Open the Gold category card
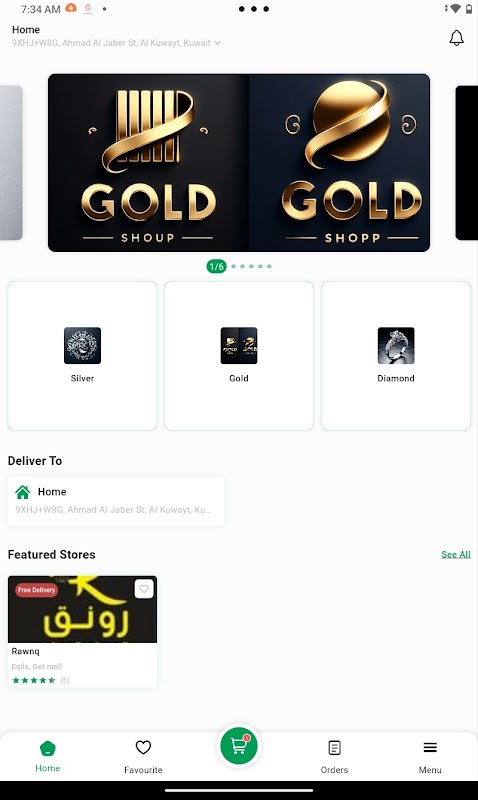Image resolution: width=478 pixels, height=800 pixels. point(239,356)
